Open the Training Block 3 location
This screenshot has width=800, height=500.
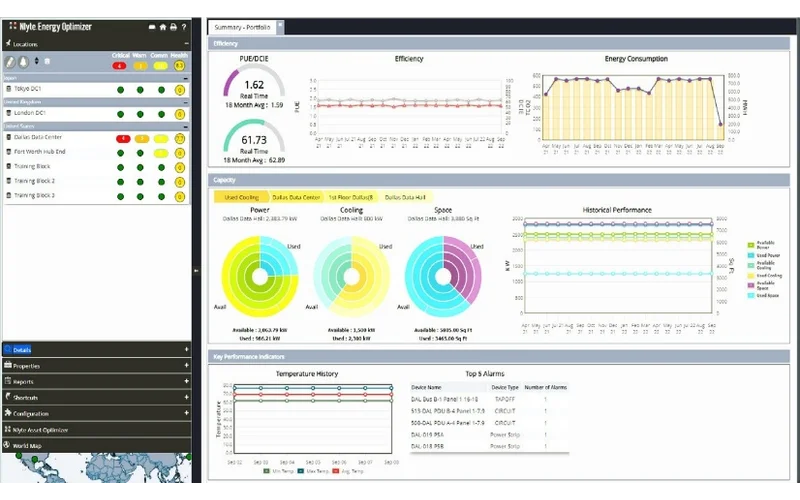coord(34,195)
